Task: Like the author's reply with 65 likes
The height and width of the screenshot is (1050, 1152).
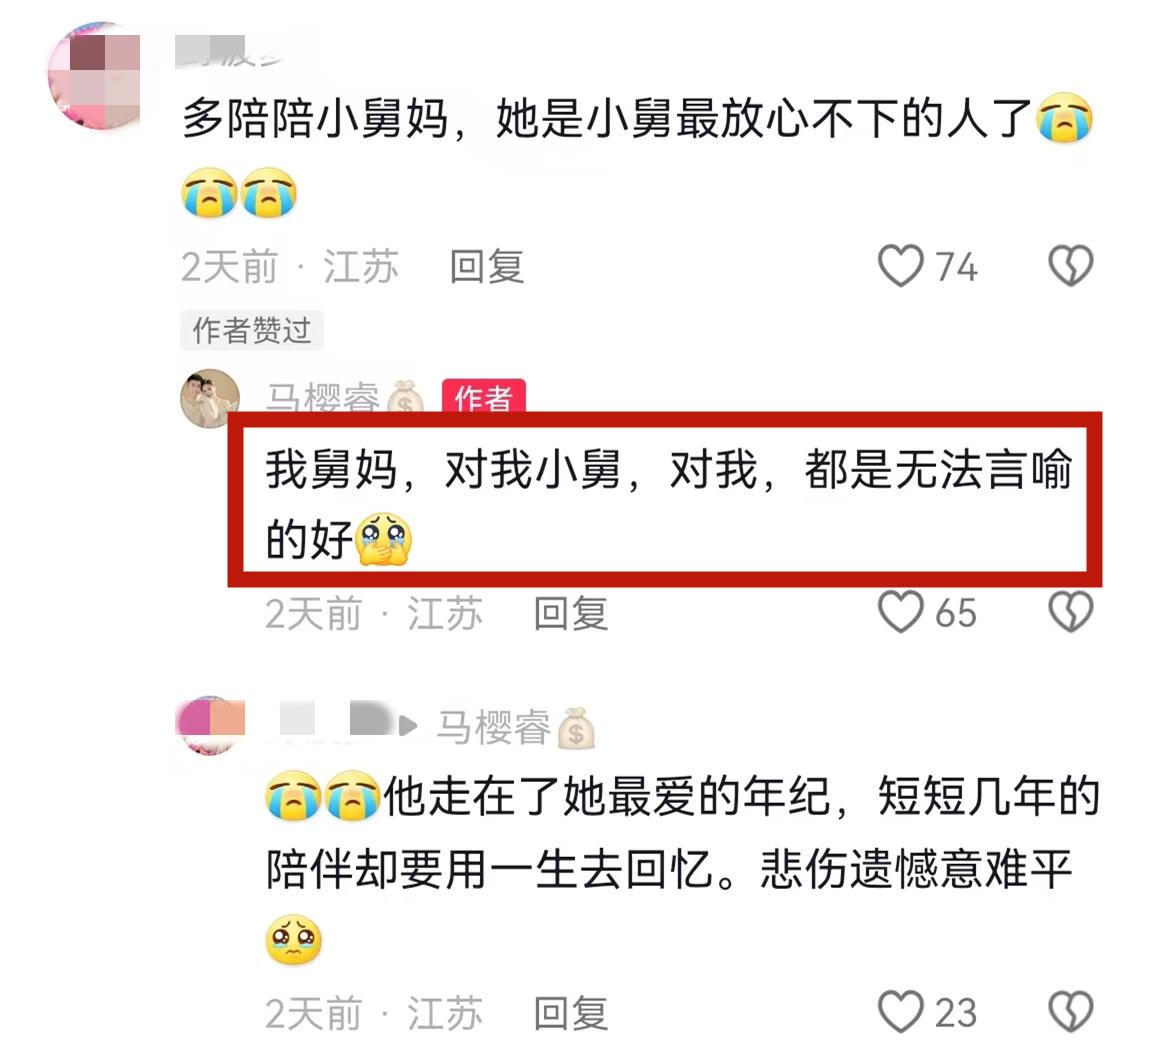Action: pos(901,611)
